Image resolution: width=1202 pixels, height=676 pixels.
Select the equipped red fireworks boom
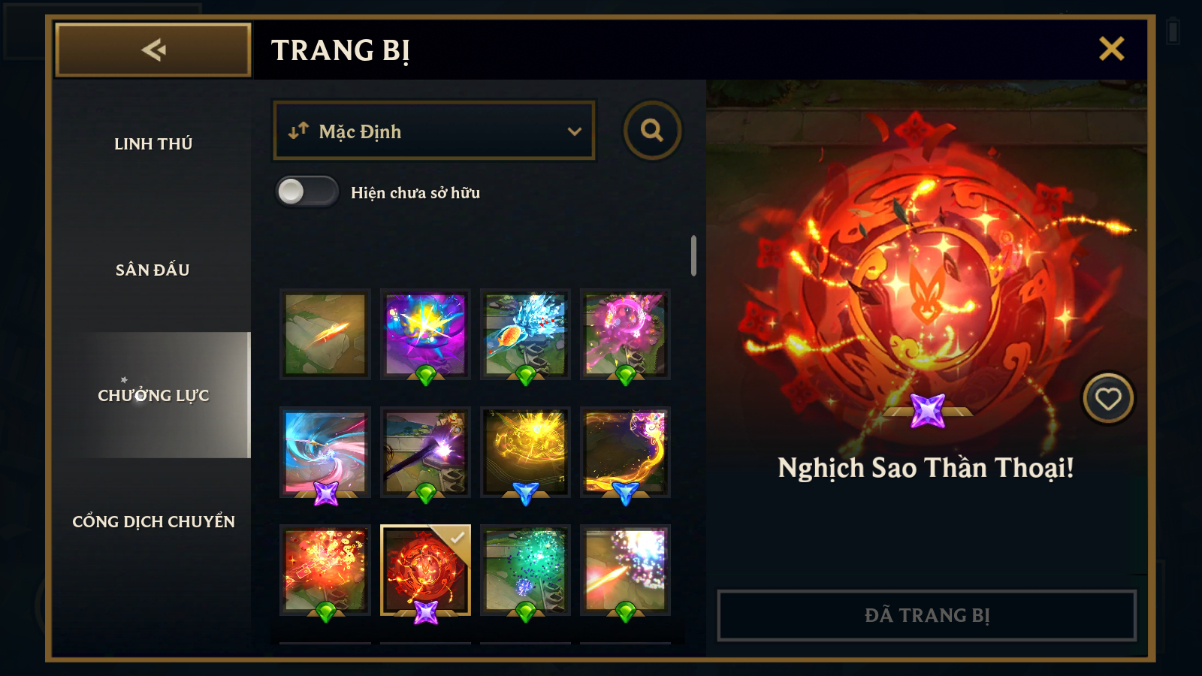(426, 570)
